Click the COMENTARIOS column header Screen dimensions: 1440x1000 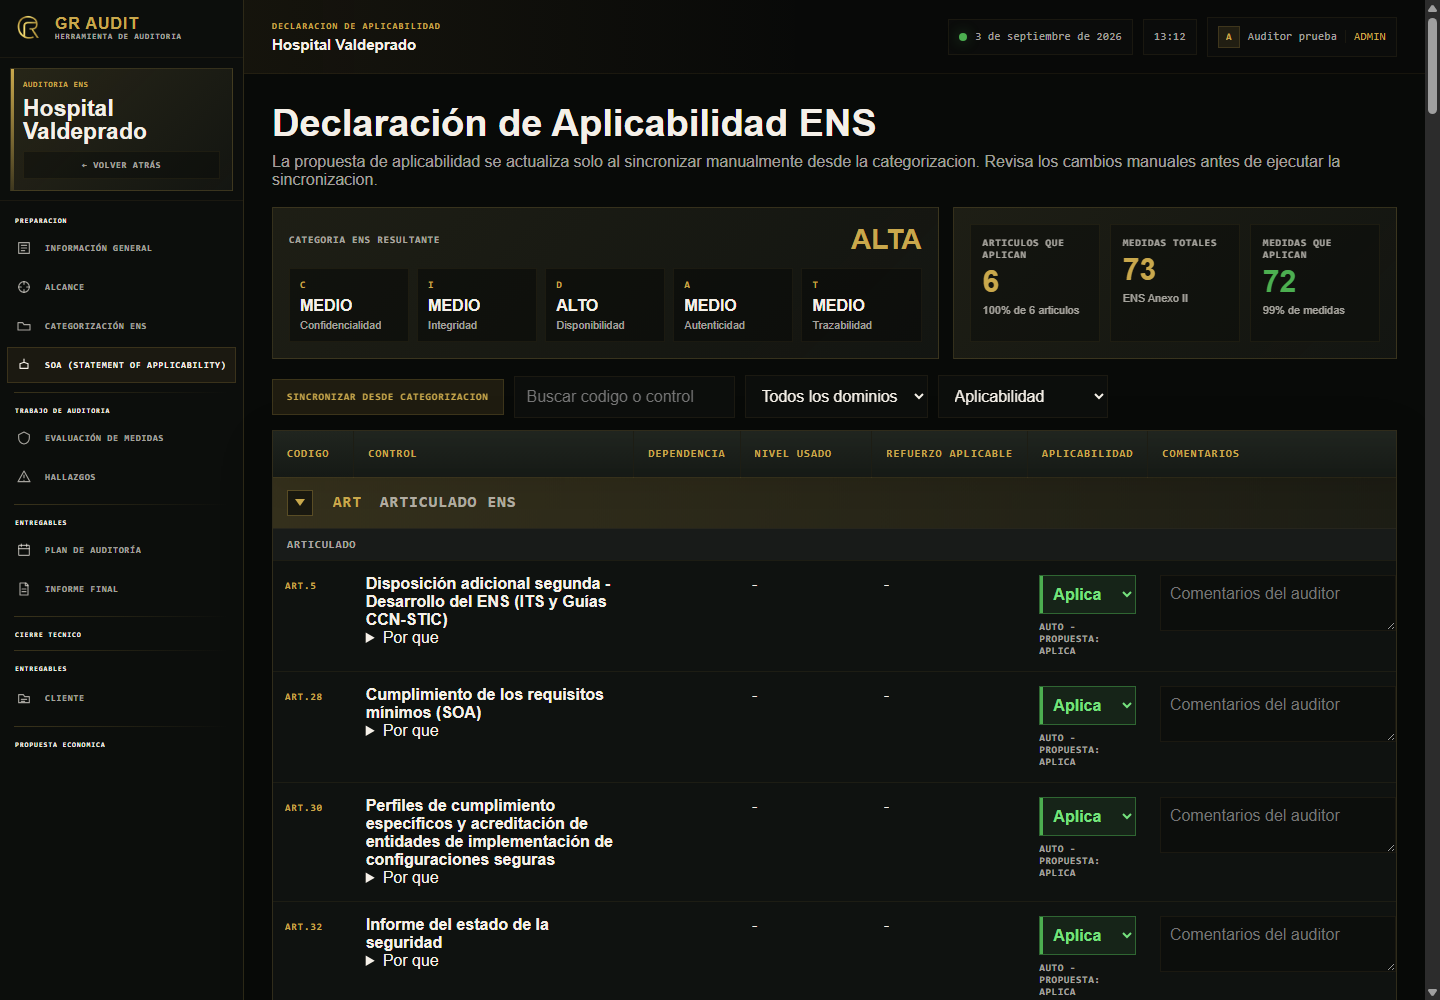tap(1200, 454)
